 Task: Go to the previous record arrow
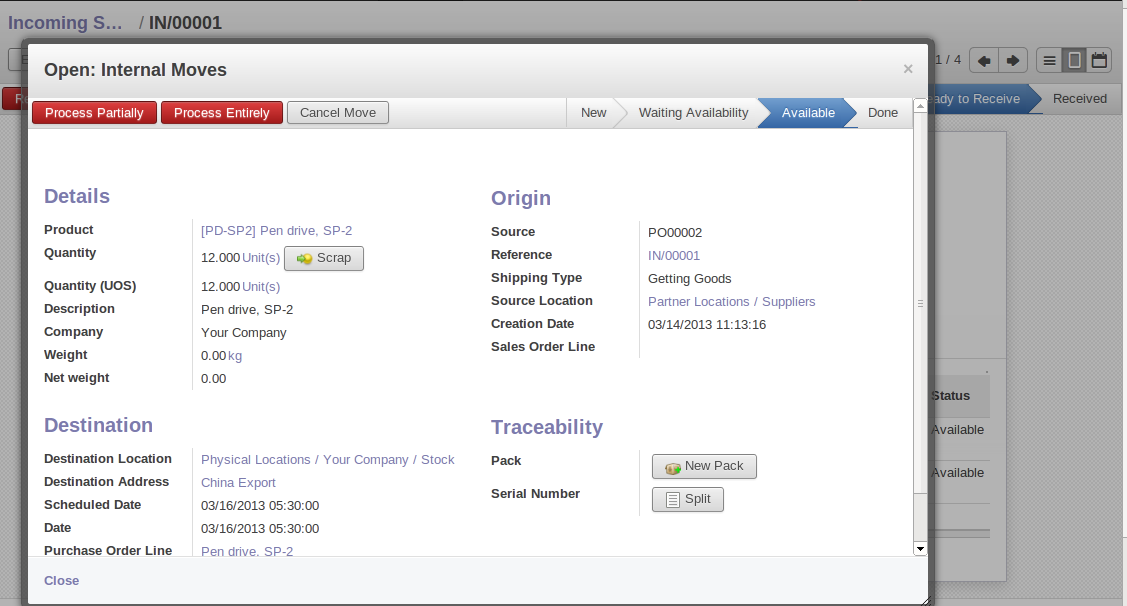click(x=984, y=60)
